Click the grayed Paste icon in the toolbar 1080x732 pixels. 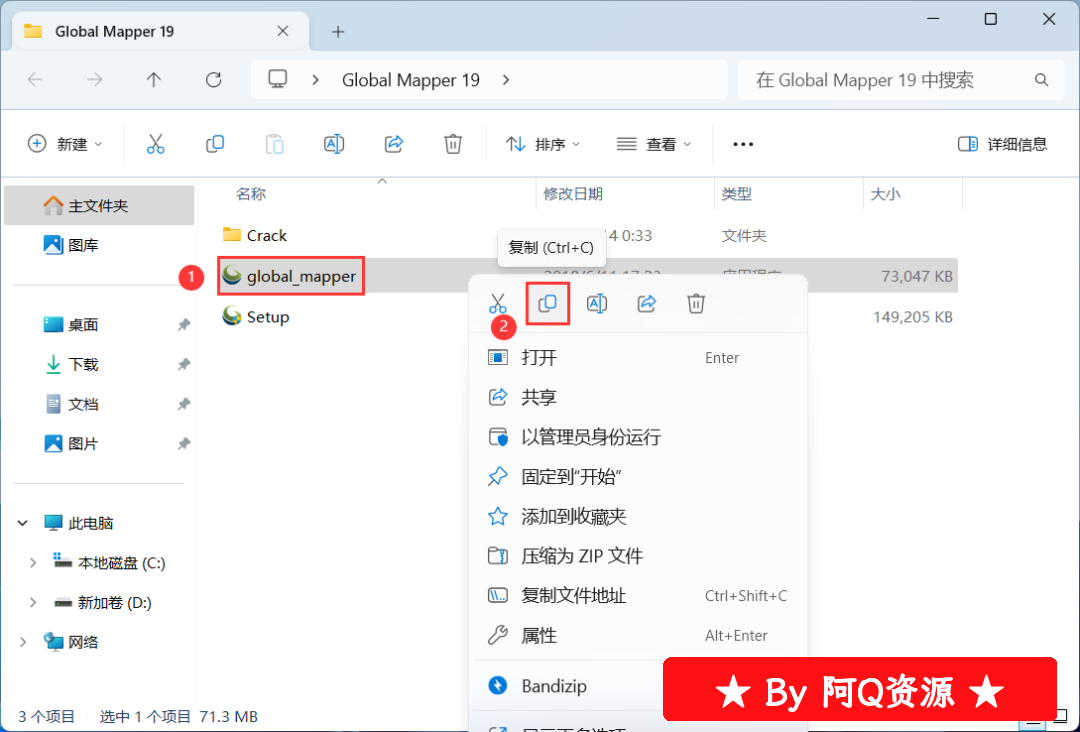pos(274,144)
